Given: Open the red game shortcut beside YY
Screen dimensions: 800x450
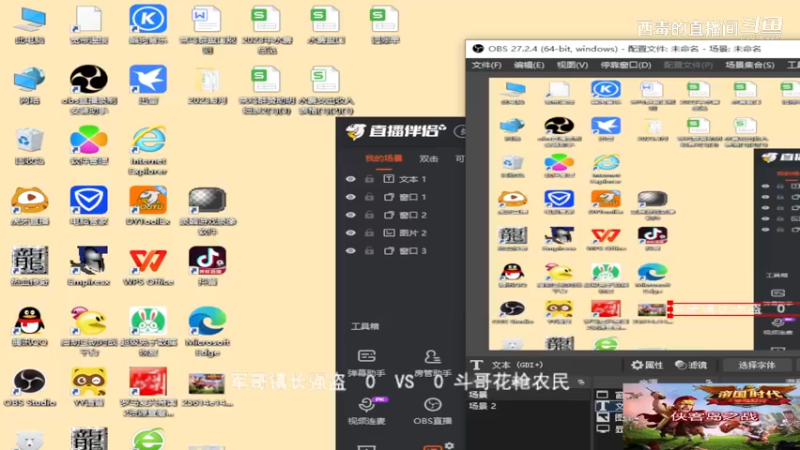Looking at the screenshot, I should [148, 391].
